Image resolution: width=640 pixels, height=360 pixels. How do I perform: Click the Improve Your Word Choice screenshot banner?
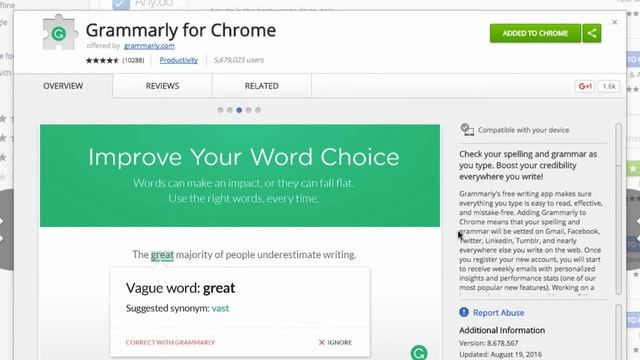coord(240,176)
